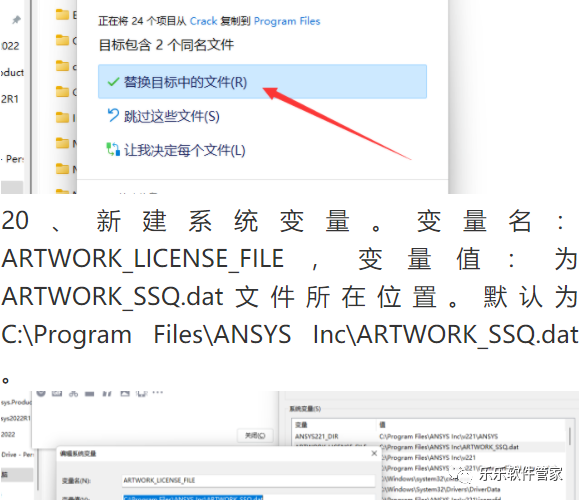
Task: Click the 变量名 field containing ARTWORK_LICENSE_FILE
Action: (248, 480)
